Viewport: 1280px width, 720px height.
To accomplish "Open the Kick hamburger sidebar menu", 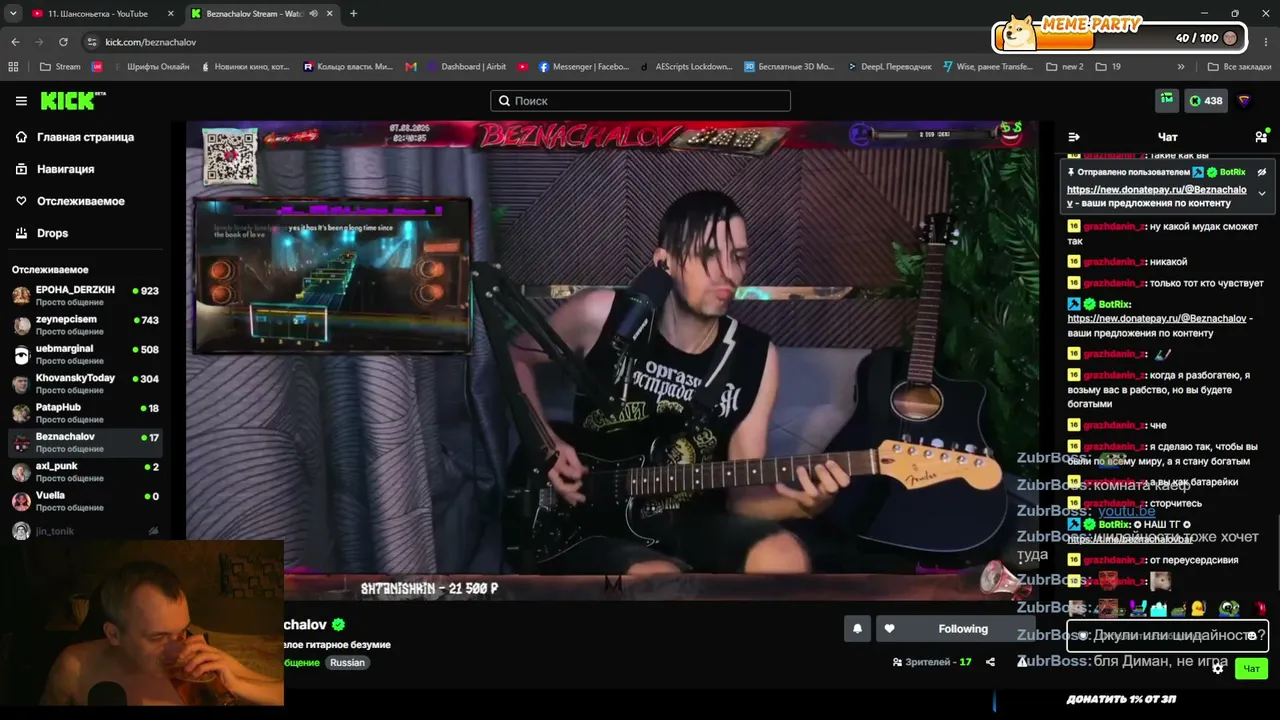I will click(x=21, y=101).
